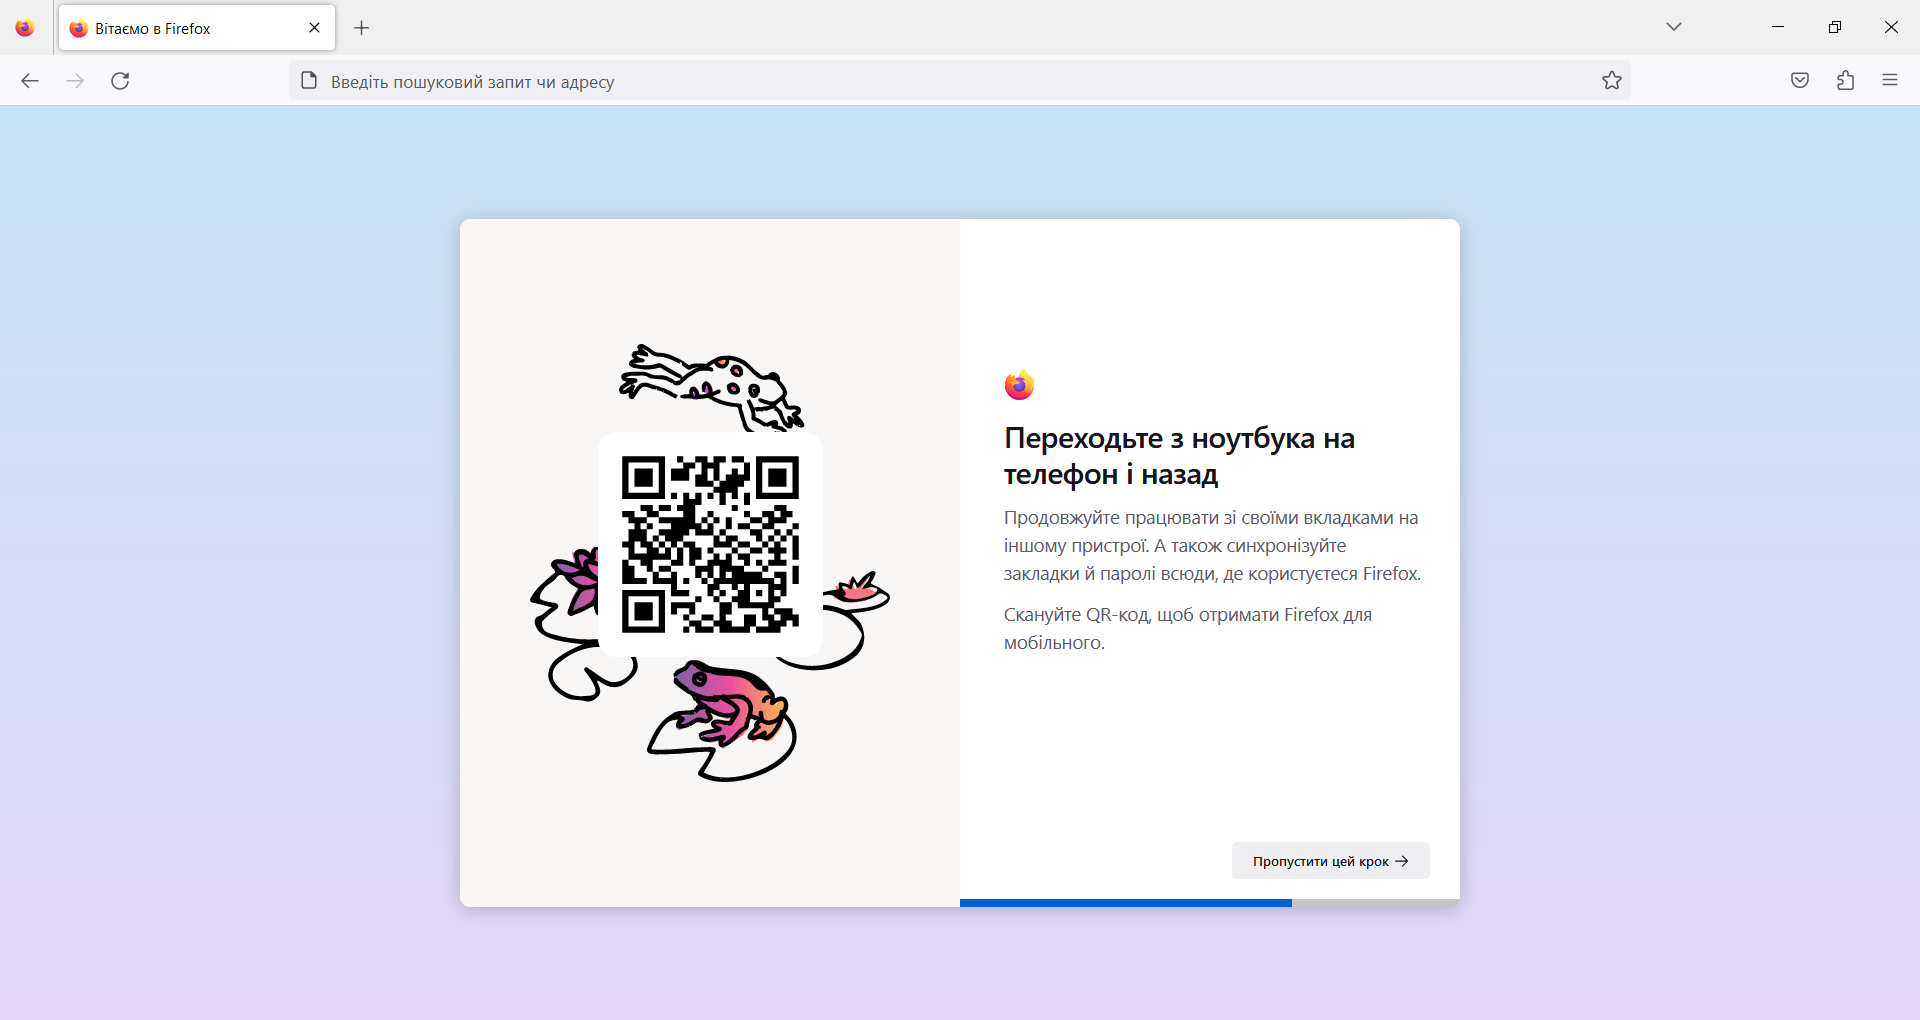1920x1020 pixels.
Task: Select the 'Вітаємо в Firefox' tab
Action: coord(197,28)
